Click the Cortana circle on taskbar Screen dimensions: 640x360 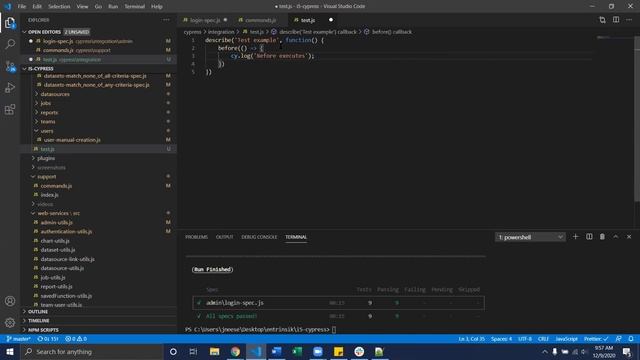click(173, 351)
